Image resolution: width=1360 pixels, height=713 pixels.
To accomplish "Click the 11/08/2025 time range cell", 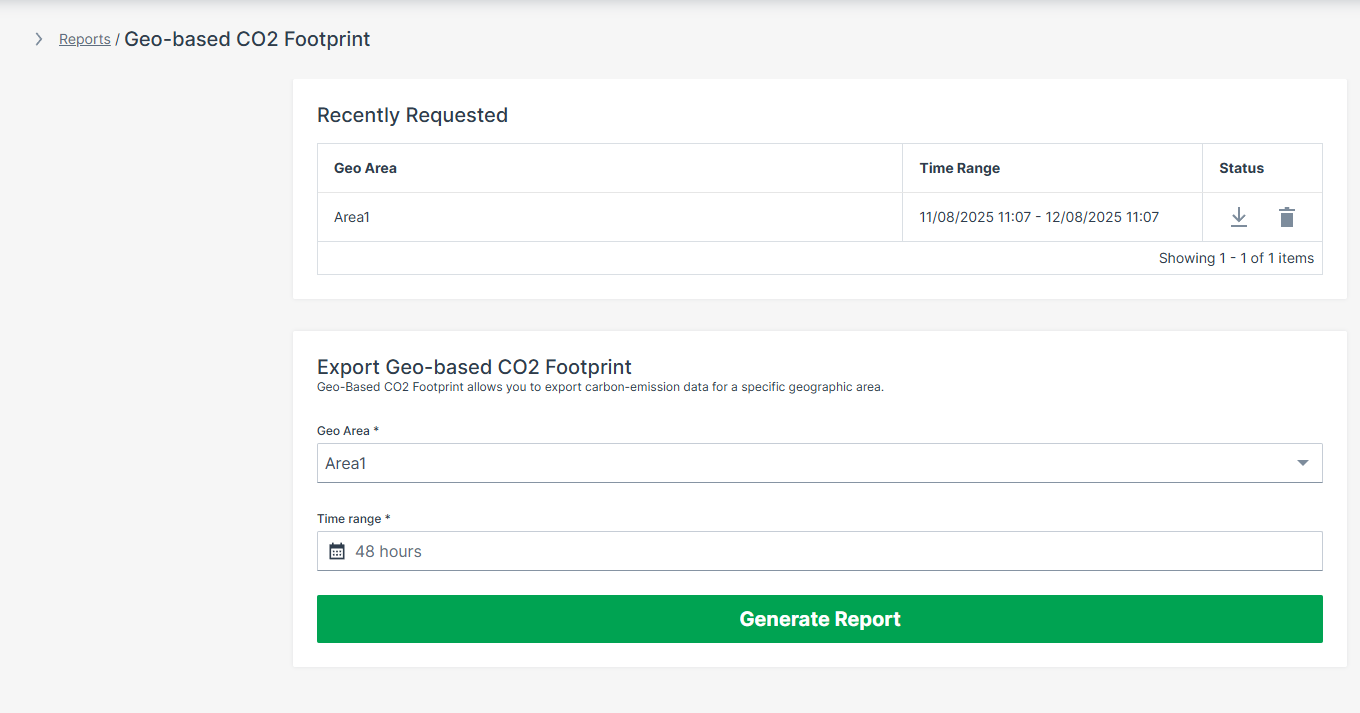I will point(1039,217).
